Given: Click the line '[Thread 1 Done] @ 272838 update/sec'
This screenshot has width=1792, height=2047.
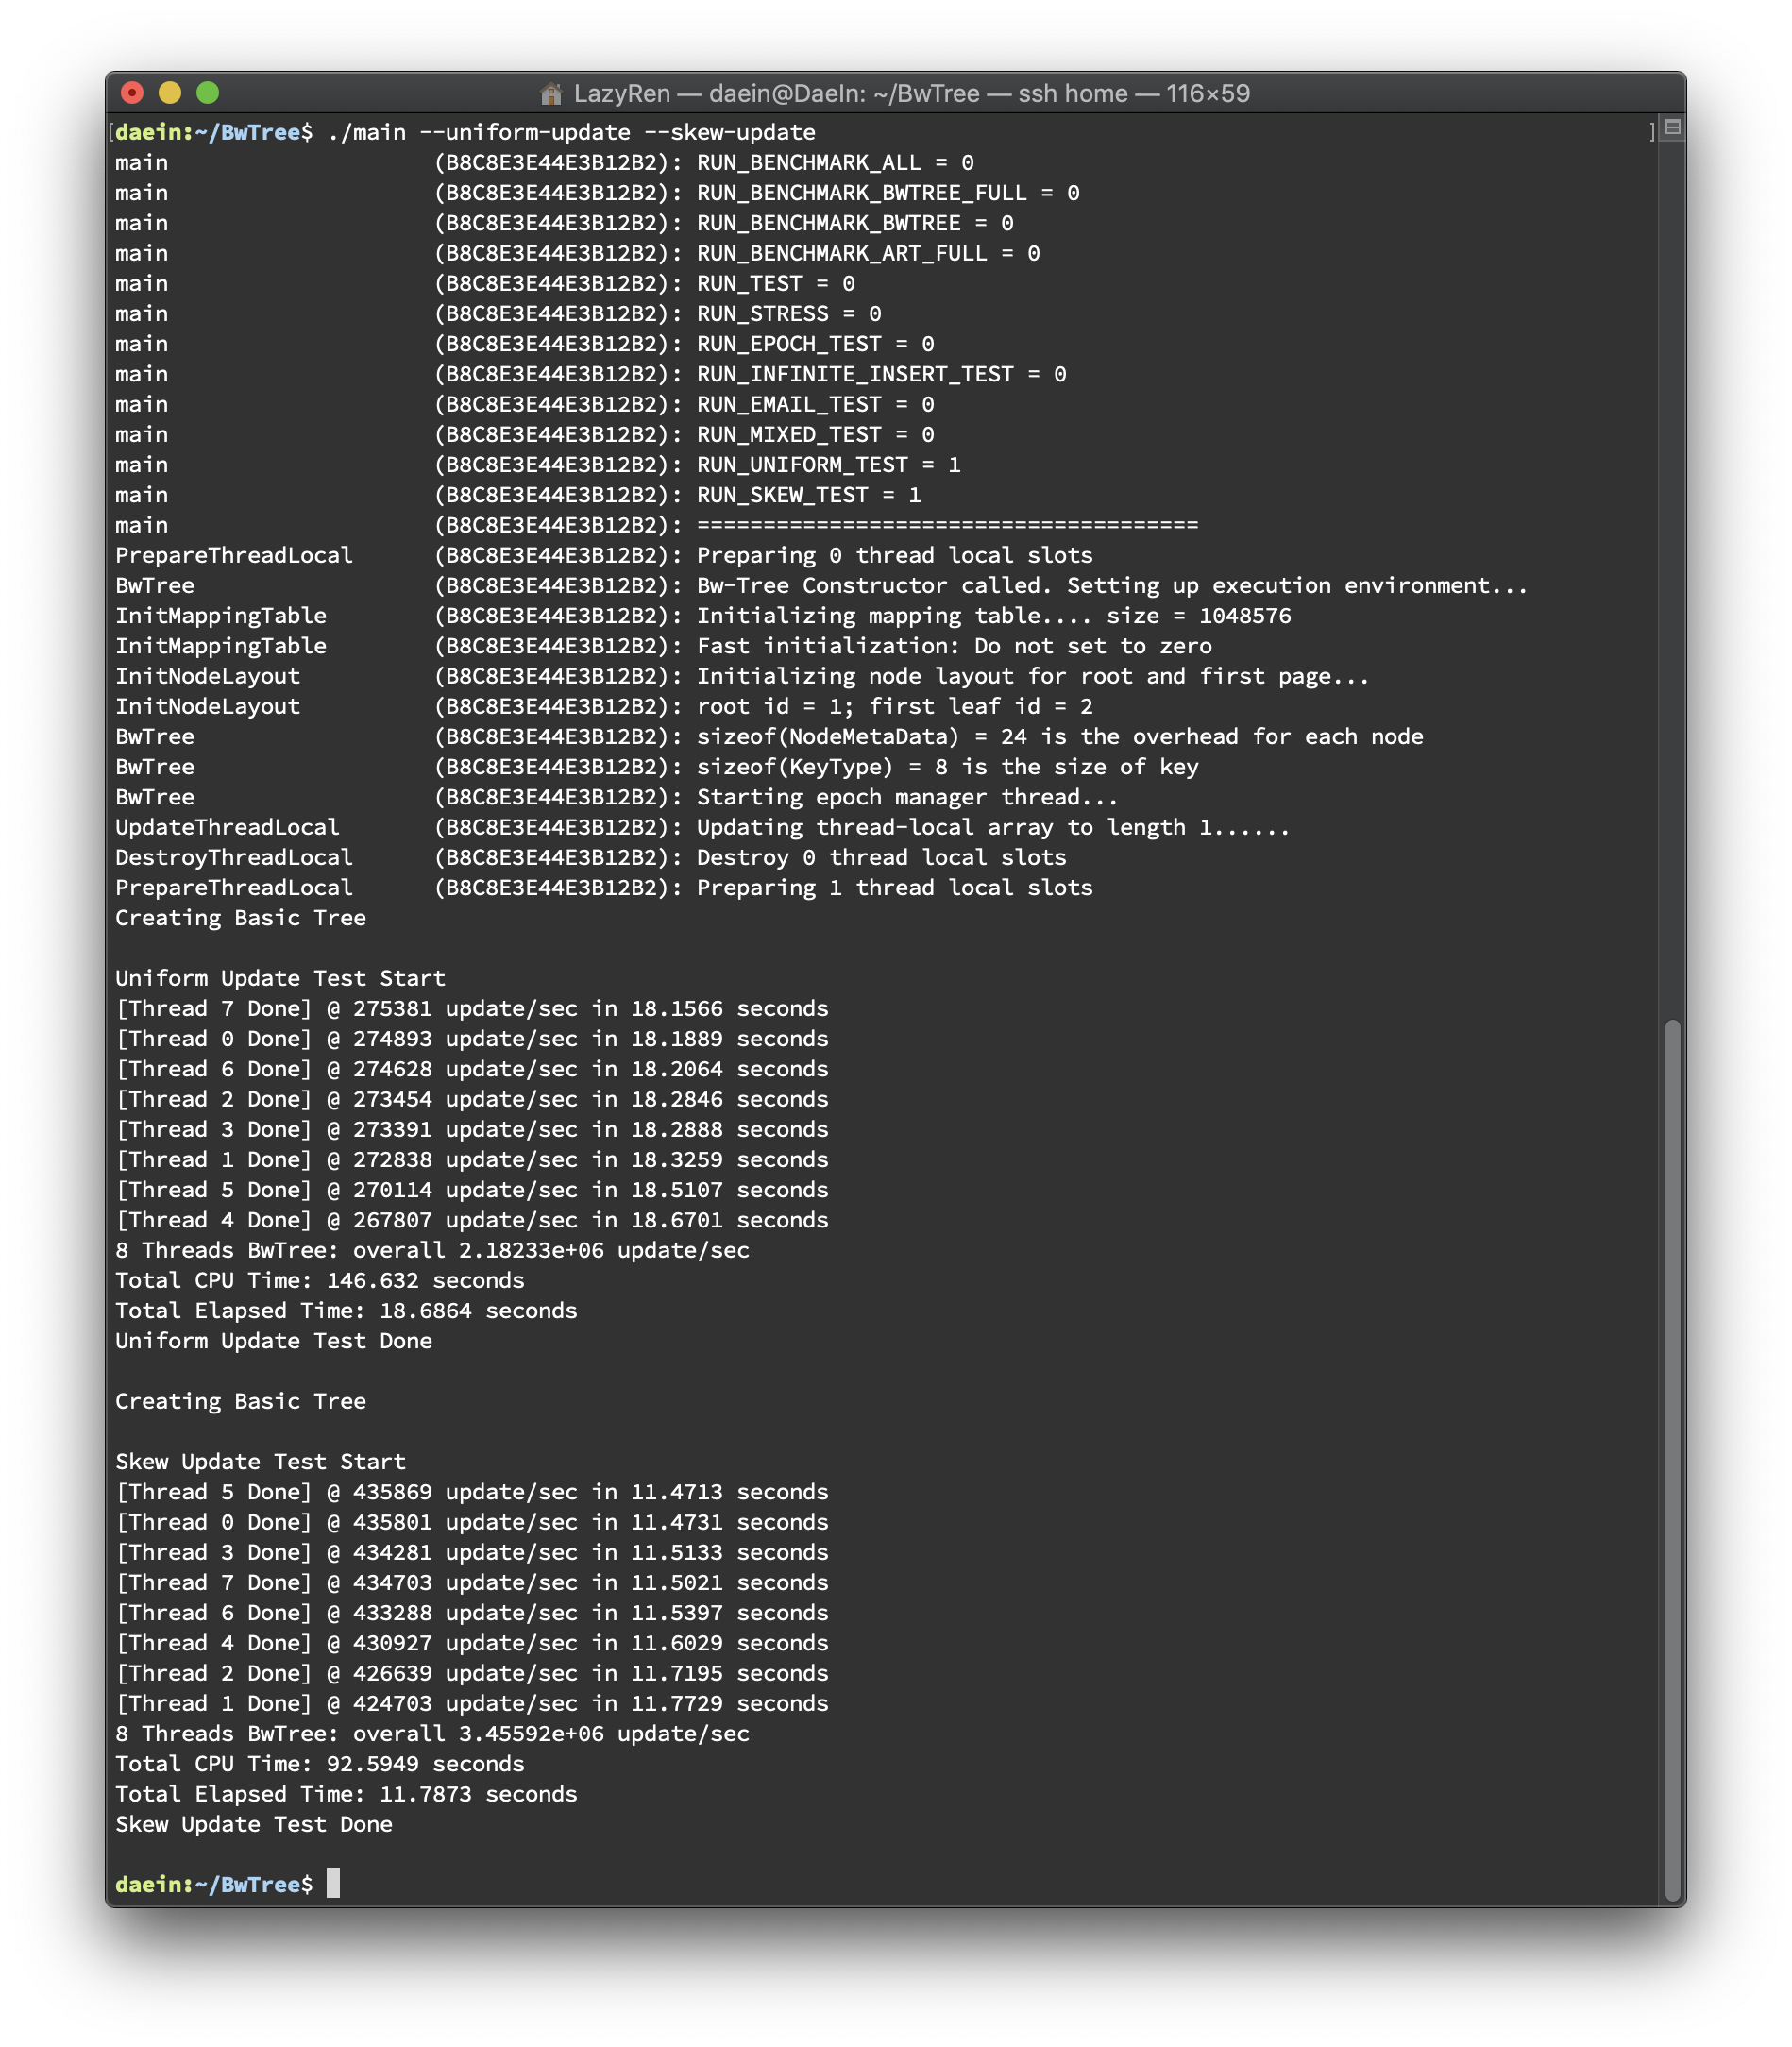Looking at the screenshot, I should (x=473, y=1160).
